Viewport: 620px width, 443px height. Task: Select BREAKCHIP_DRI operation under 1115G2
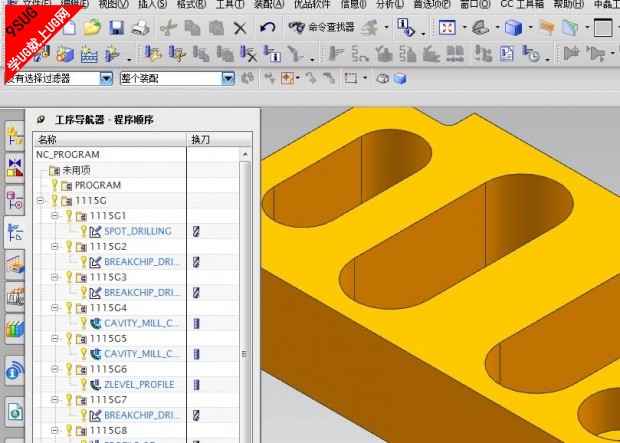142,262
